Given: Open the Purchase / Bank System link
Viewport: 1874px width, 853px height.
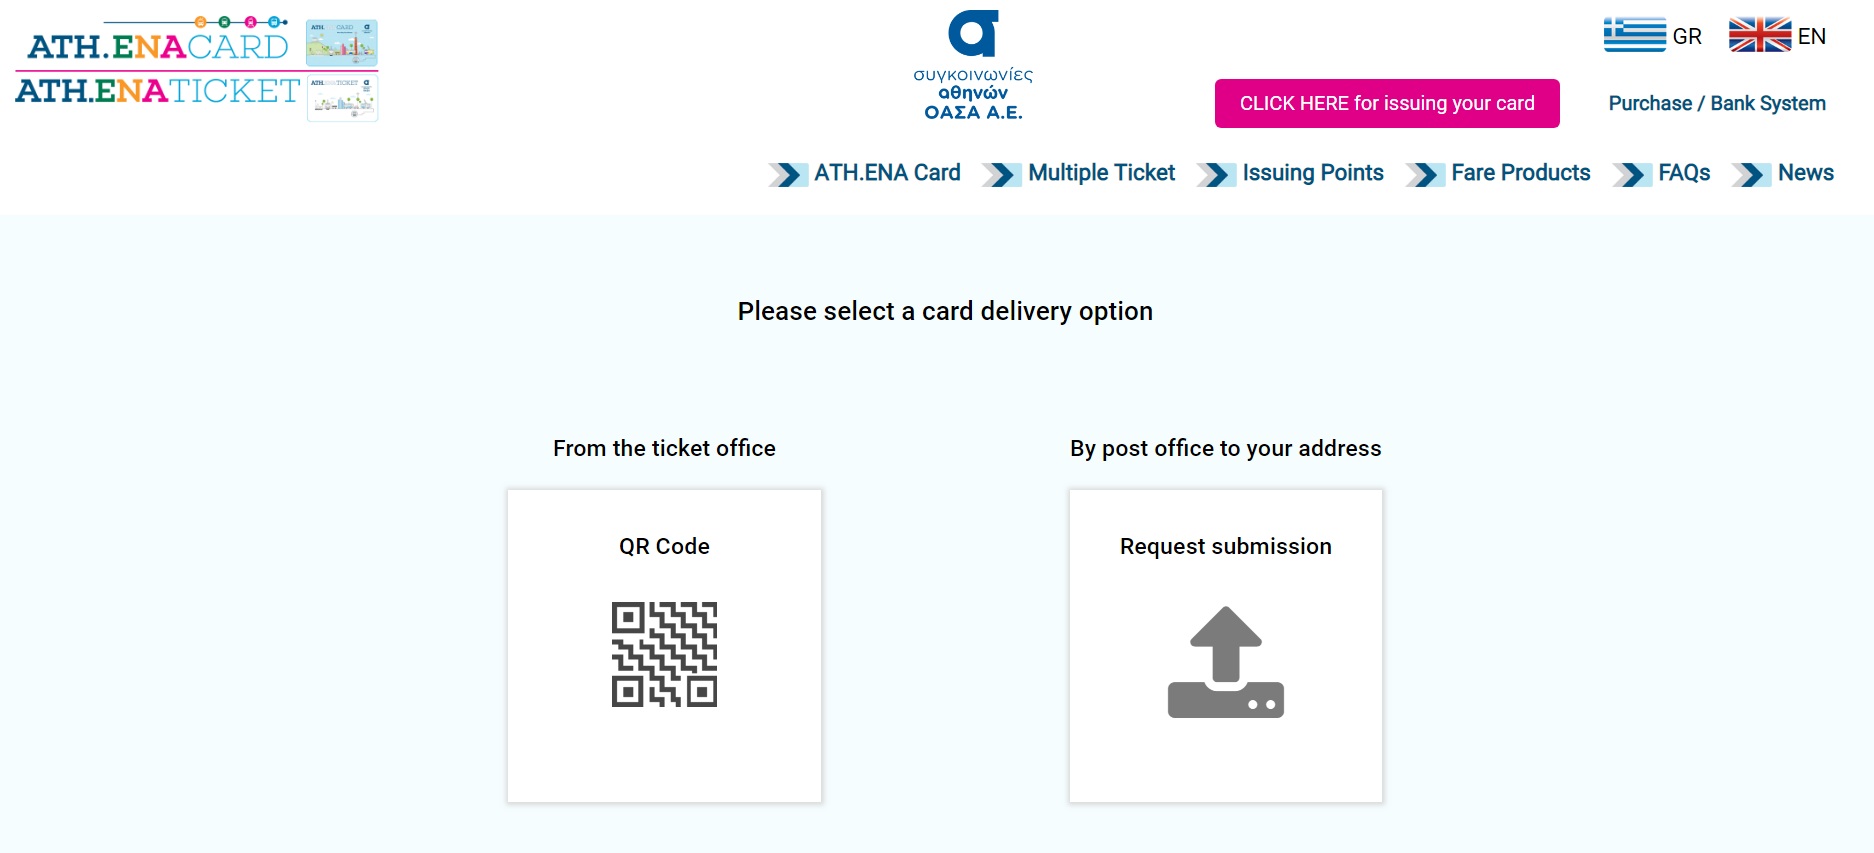Looking at the screenshot, I should click(1717, 102).
